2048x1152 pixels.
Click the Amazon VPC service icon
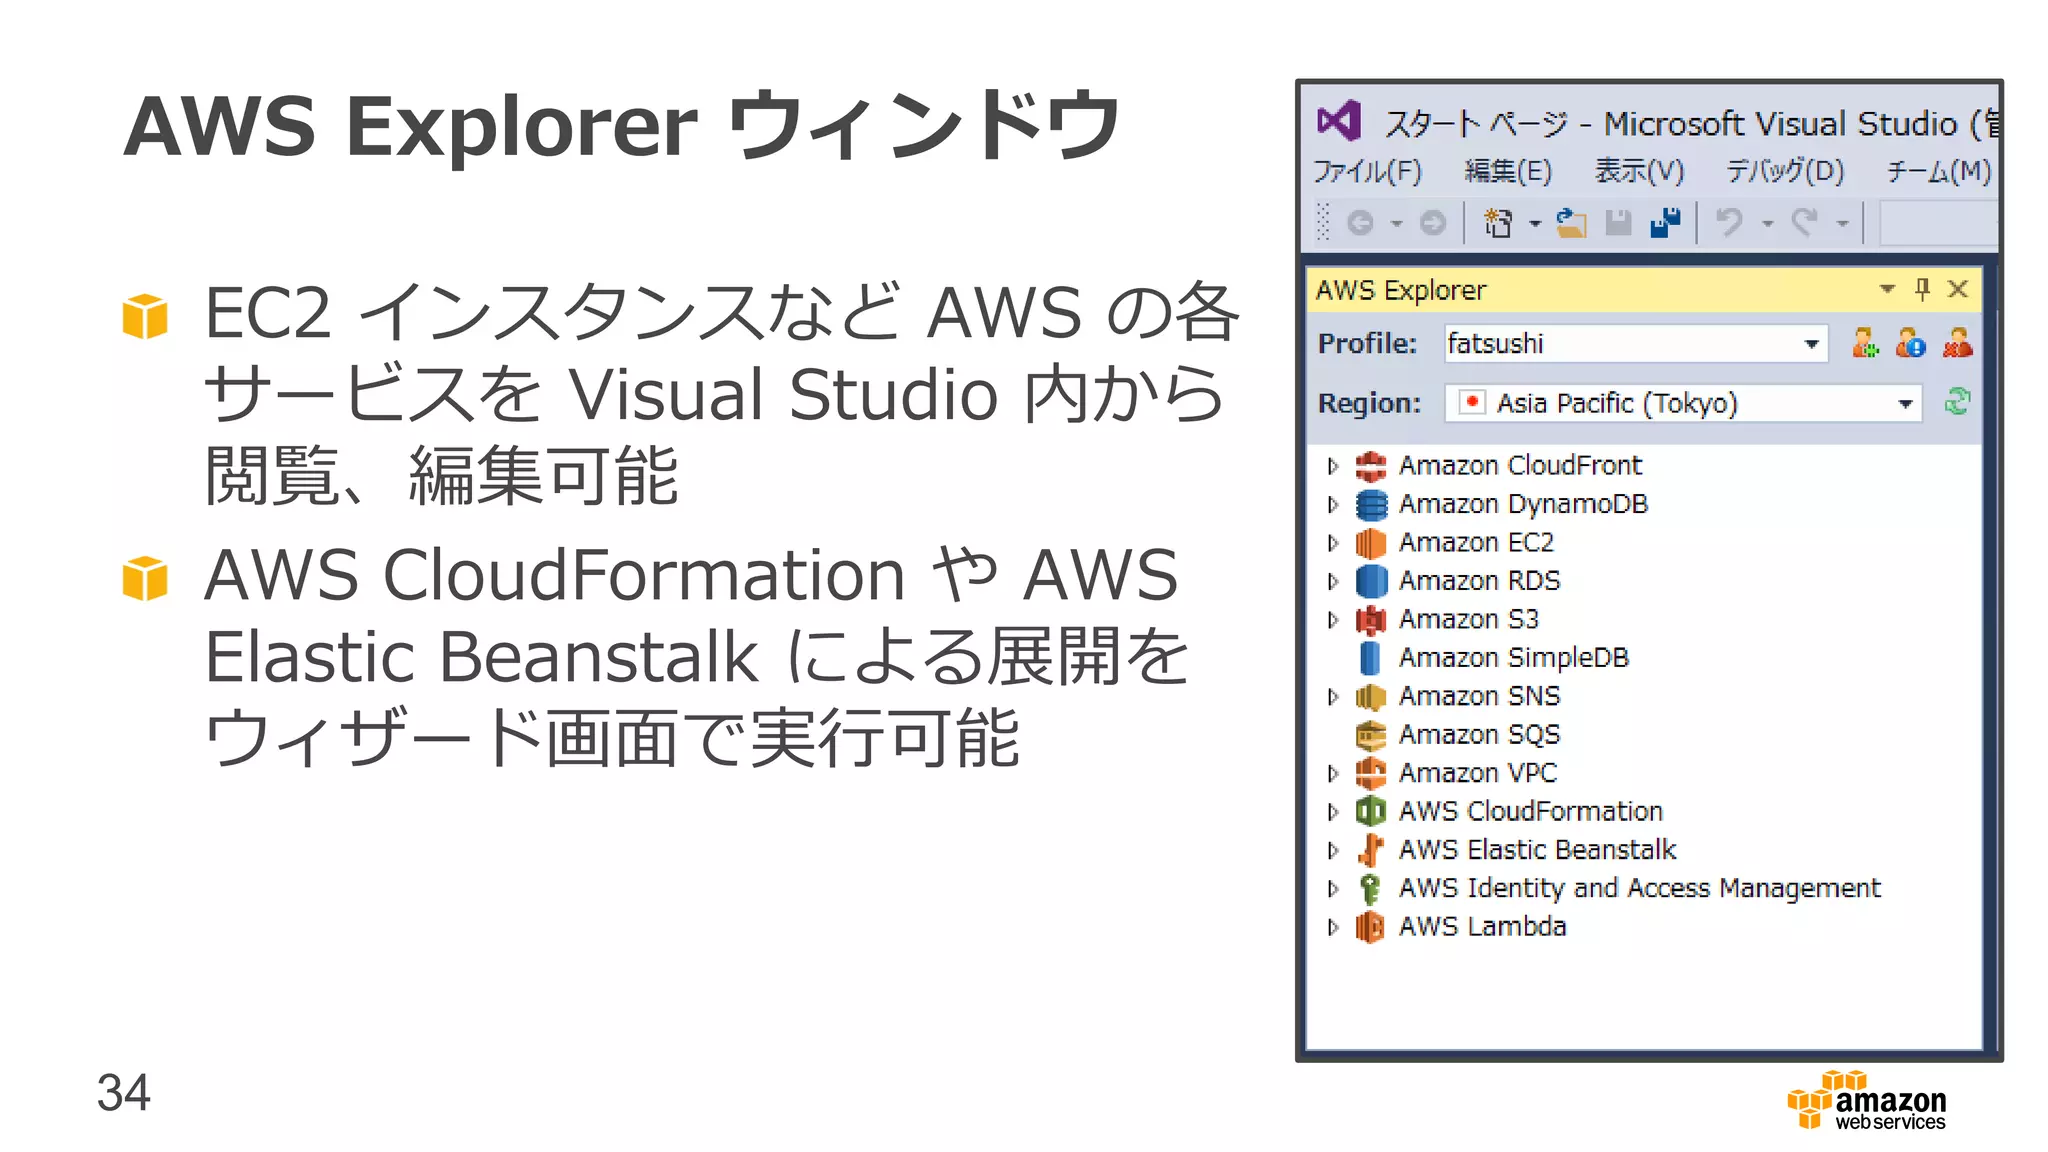pyautogui.click(x=1371, y=773)
